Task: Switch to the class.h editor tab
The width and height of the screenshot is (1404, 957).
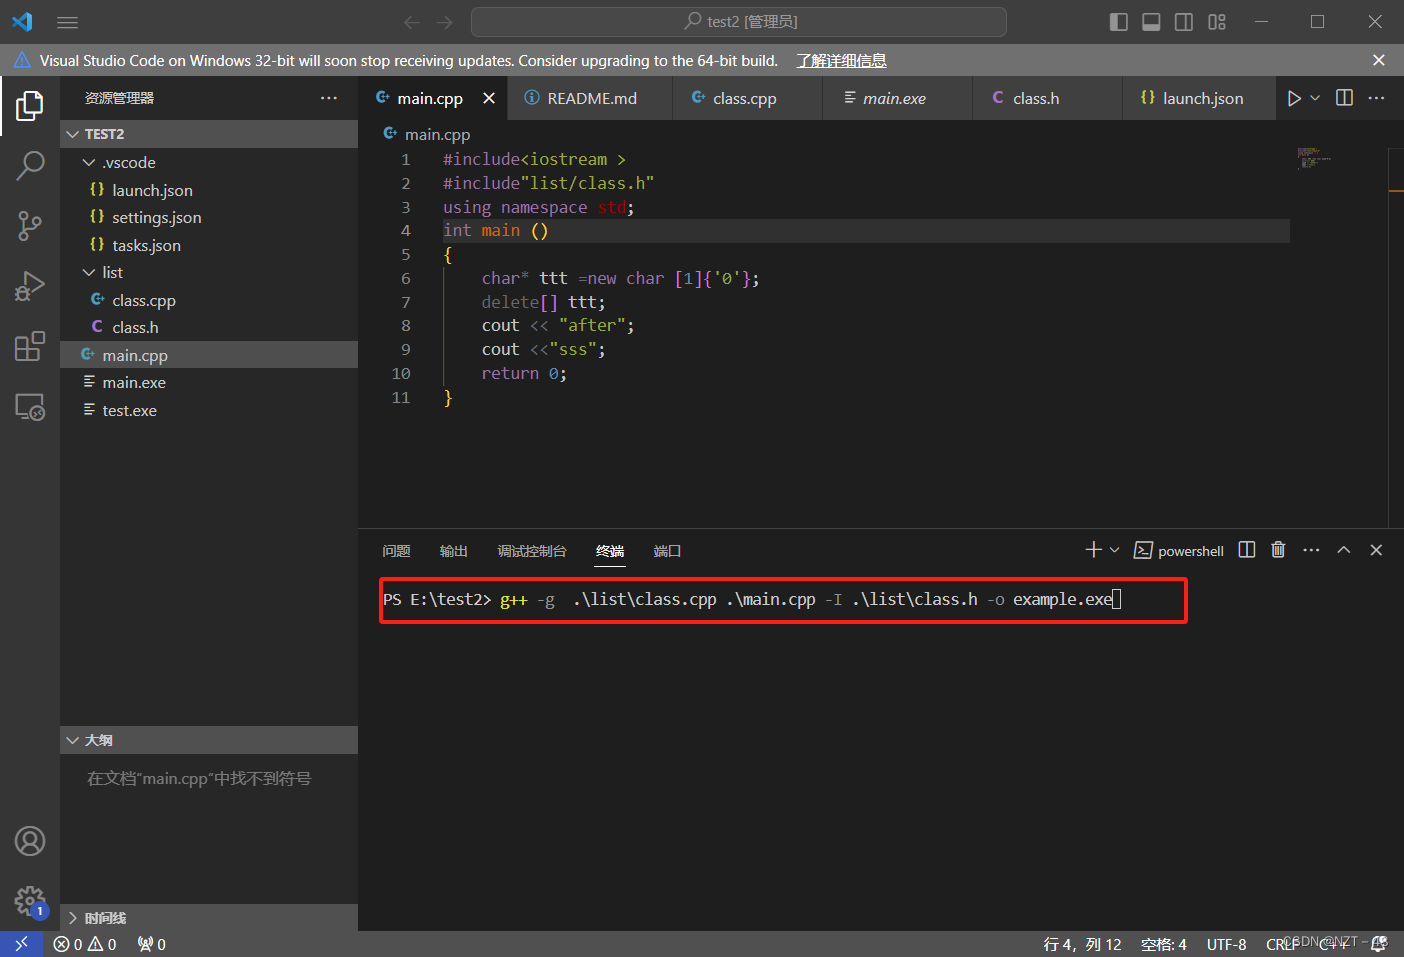Action: (x=1047, y=98)
